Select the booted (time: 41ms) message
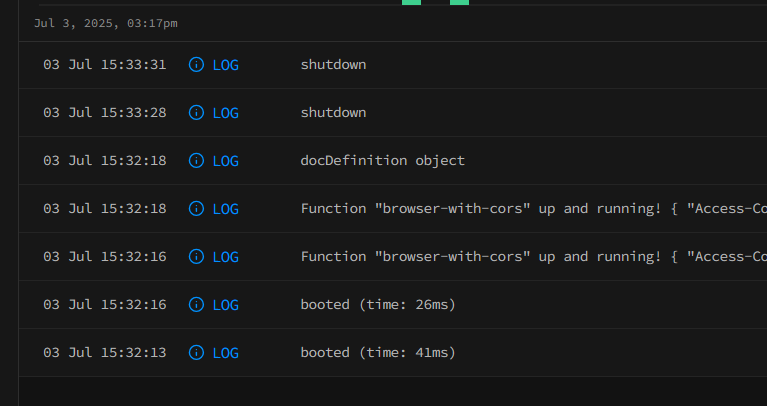This screenshot has width=767, height=406. point(378,353)
